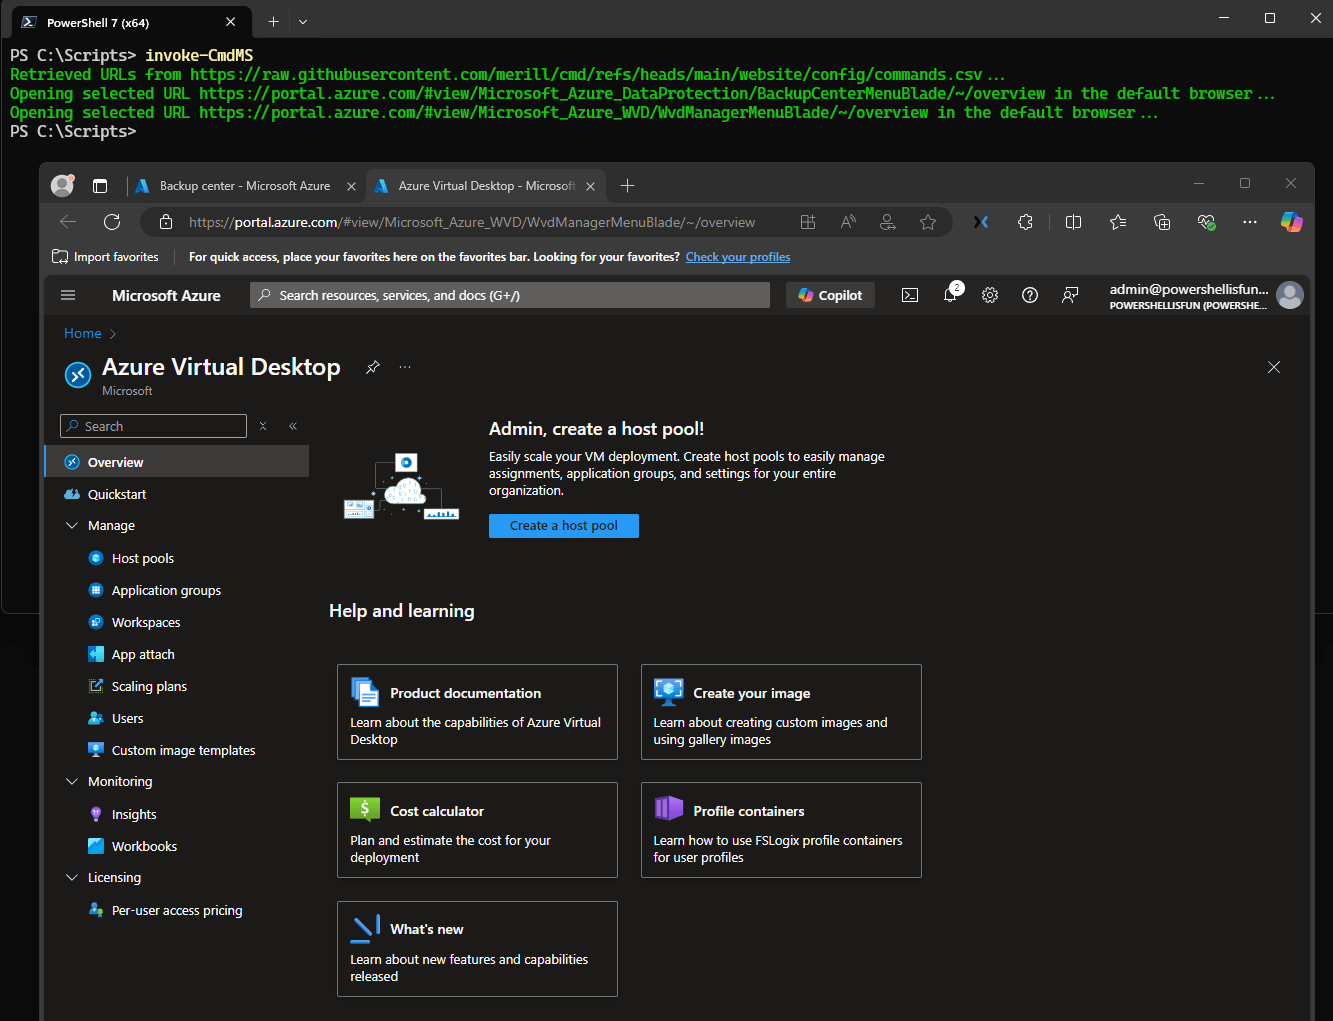1333x1021 pixels.
Task: Close the Azure Virtual Desktop blade
Action: (1274, 367)
